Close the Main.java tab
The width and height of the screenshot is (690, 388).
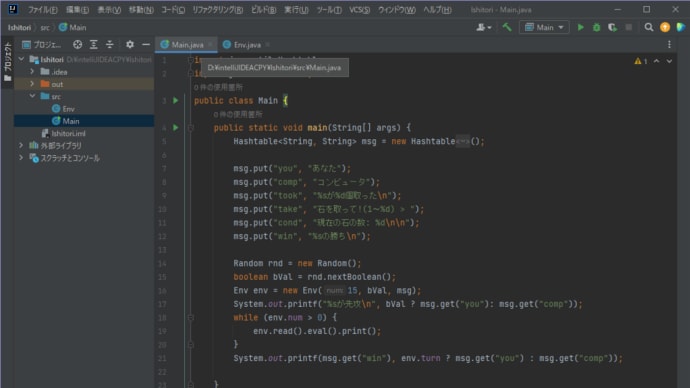coord(210,44)
